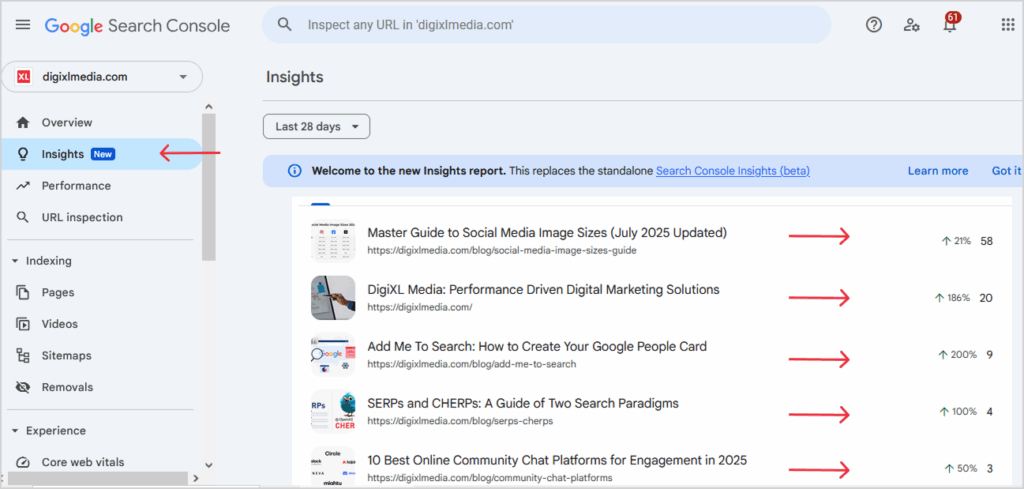The image size is (1024, 489).
Task: Click the URL inspection search field
Action: click(x=547, y=25)
